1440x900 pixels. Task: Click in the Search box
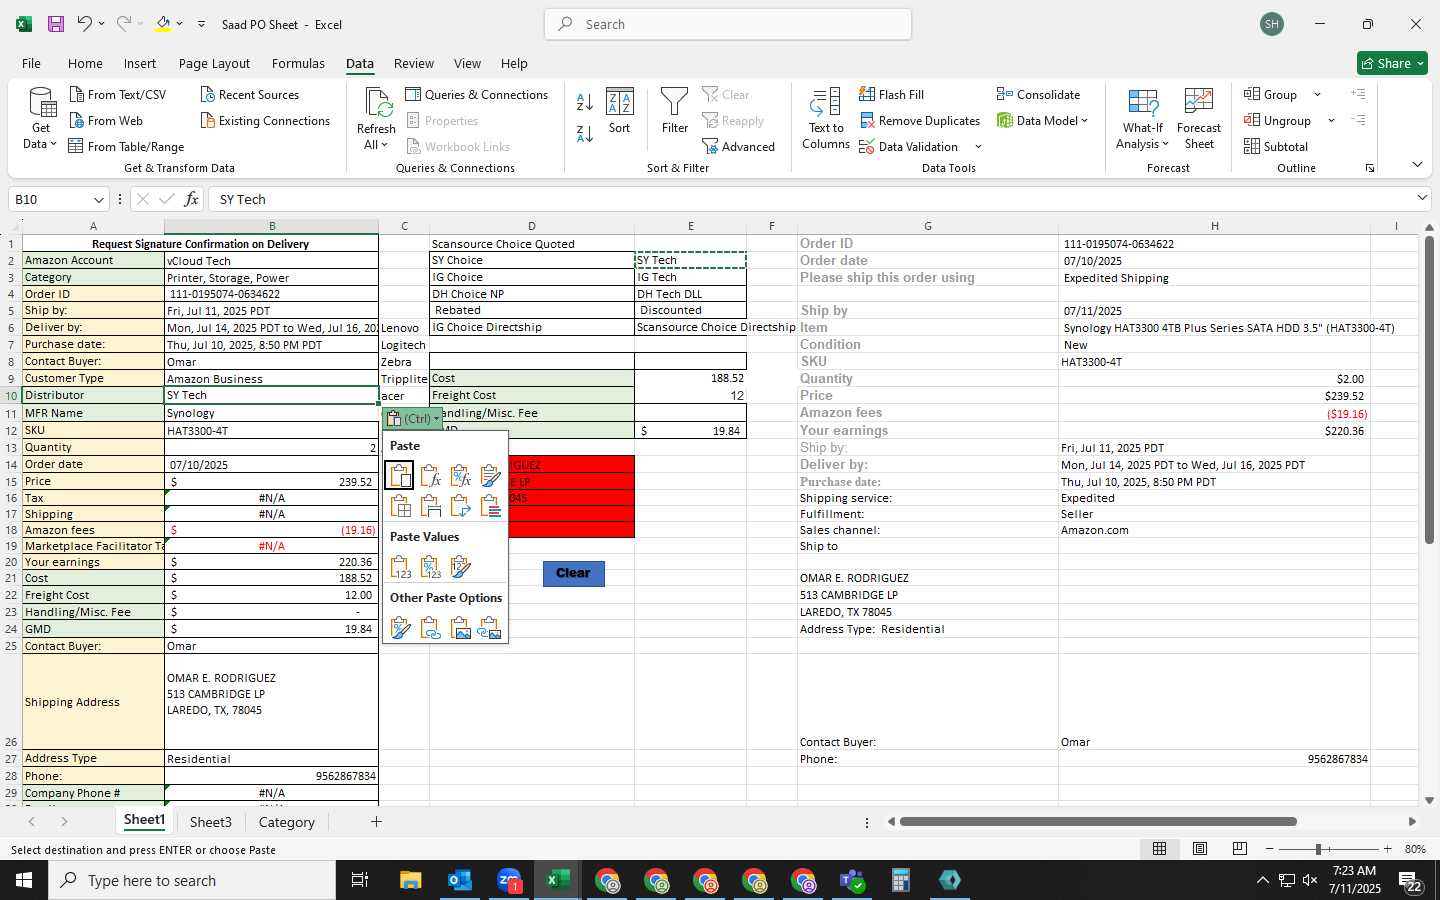728,24
